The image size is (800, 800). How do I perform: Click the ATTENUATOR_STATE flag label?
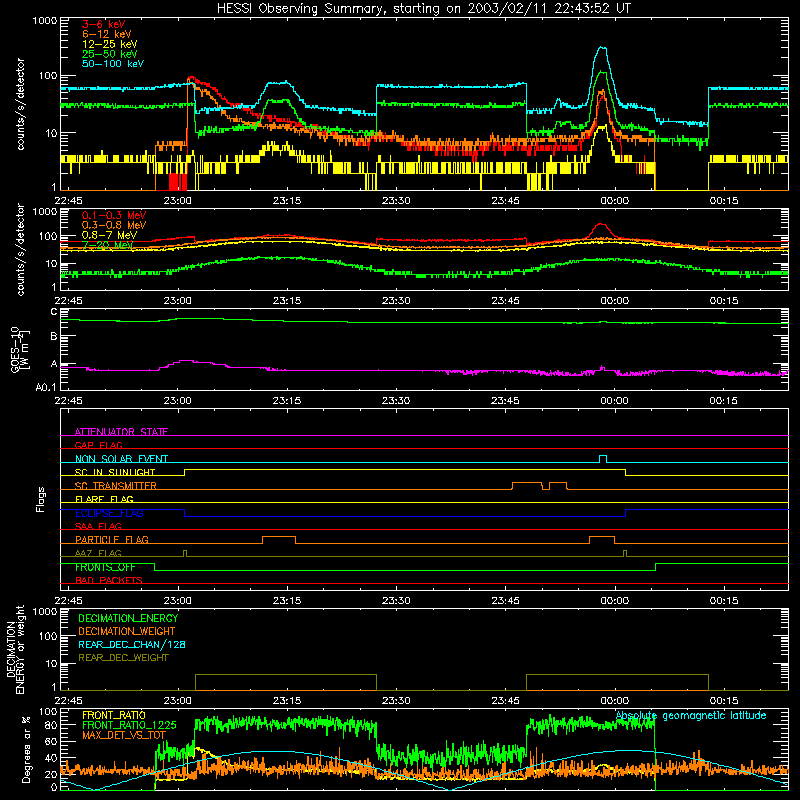(x=121, y=432)
